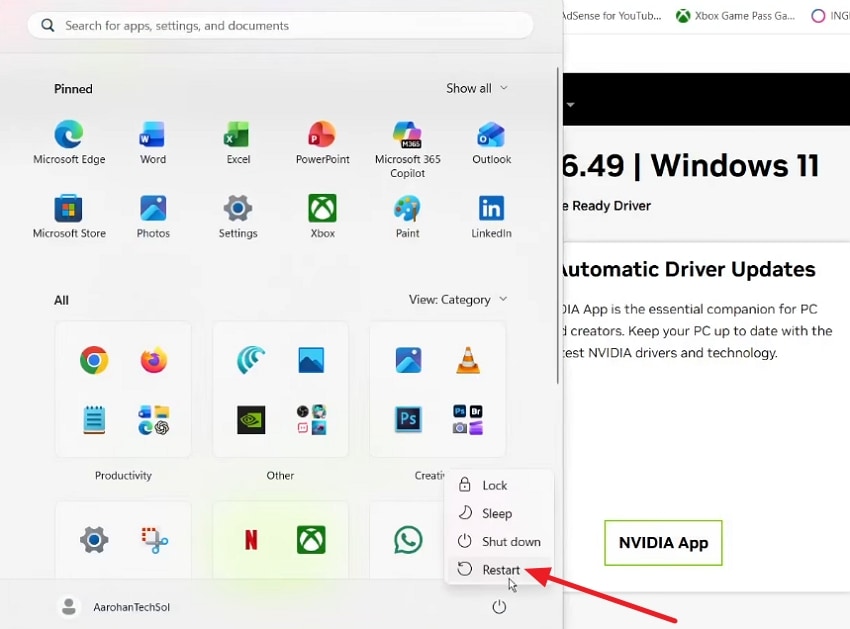Screen dimensions: 850x629
Task: Click the dropdown arrow in NVIDIA black header
Action: [570, 104]
